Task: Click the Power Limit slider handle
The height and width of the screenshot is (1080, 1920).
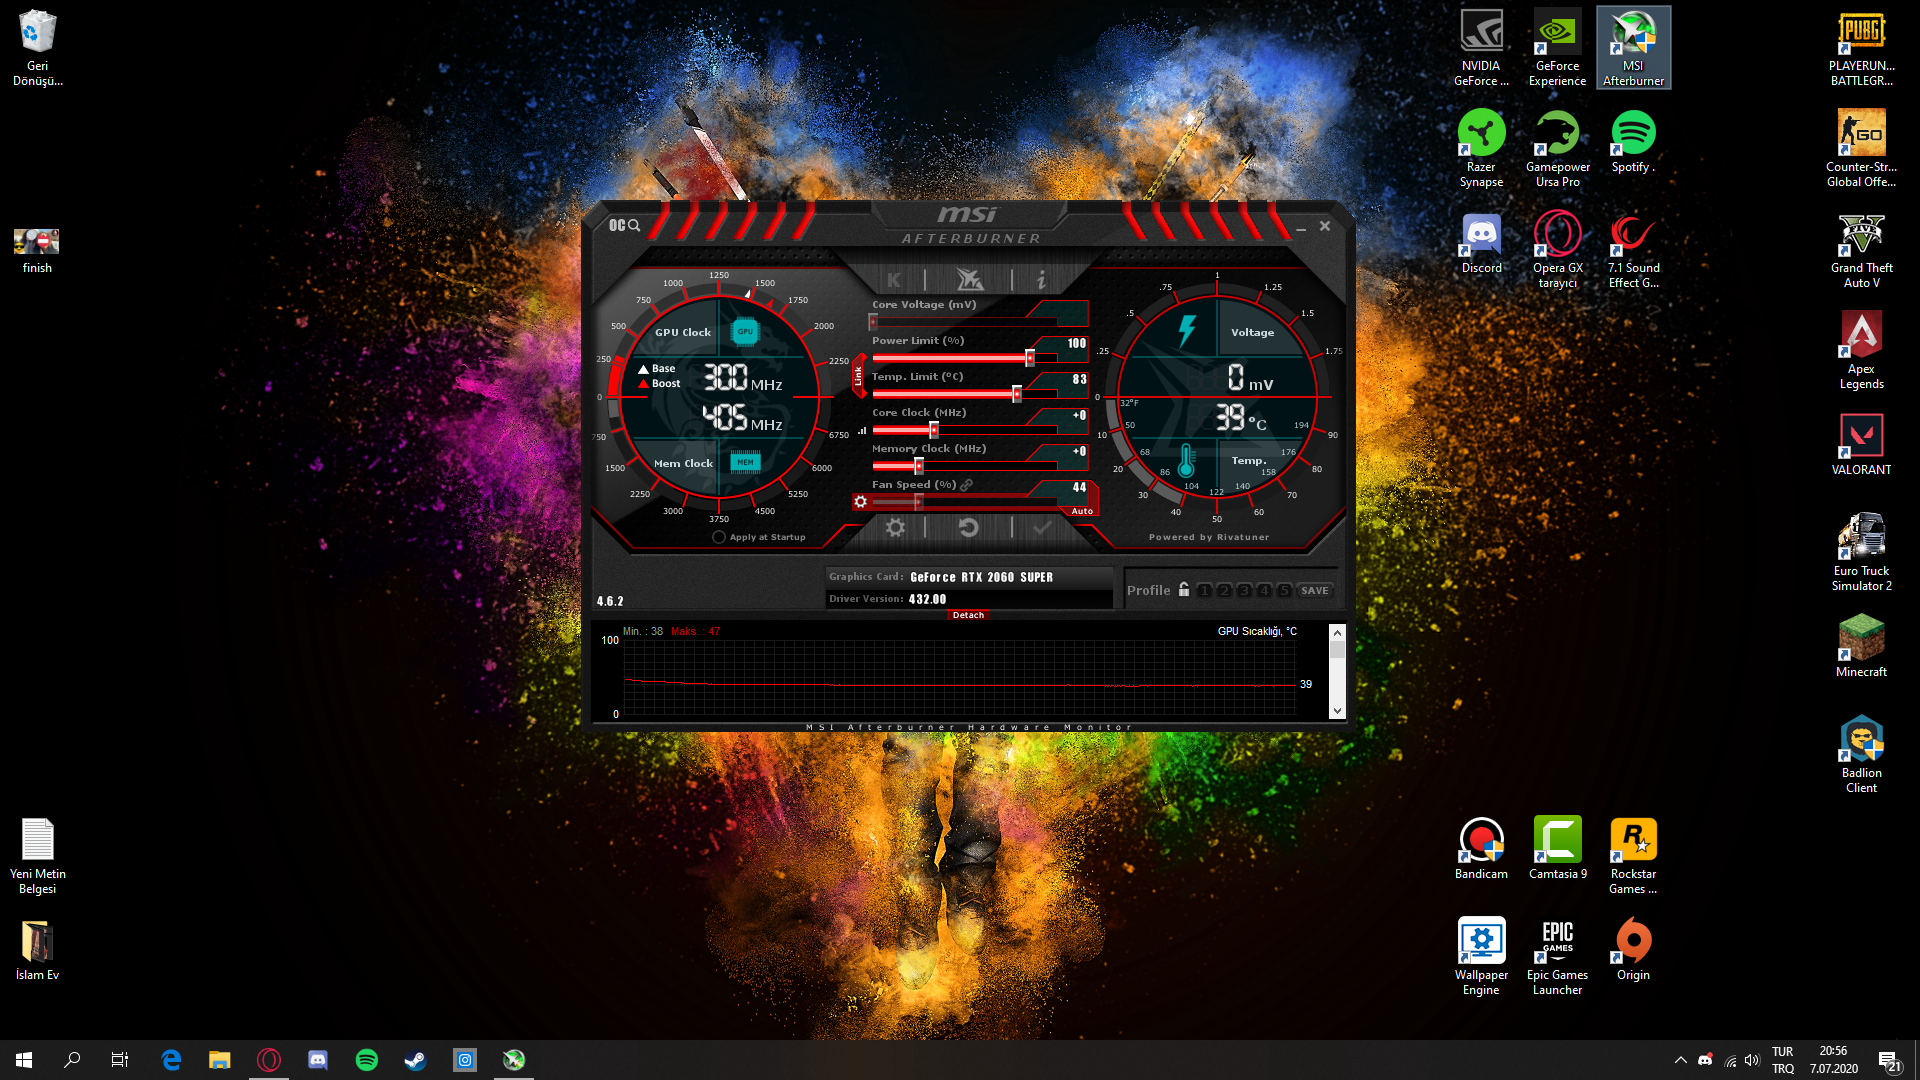Action: point(1030,358)
